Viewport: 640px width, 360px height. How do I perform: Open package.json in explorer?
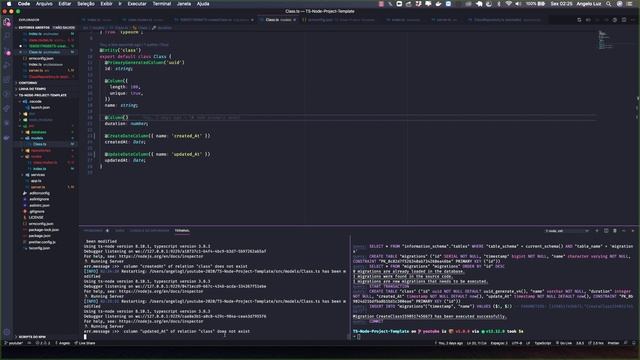pos(39,236)
